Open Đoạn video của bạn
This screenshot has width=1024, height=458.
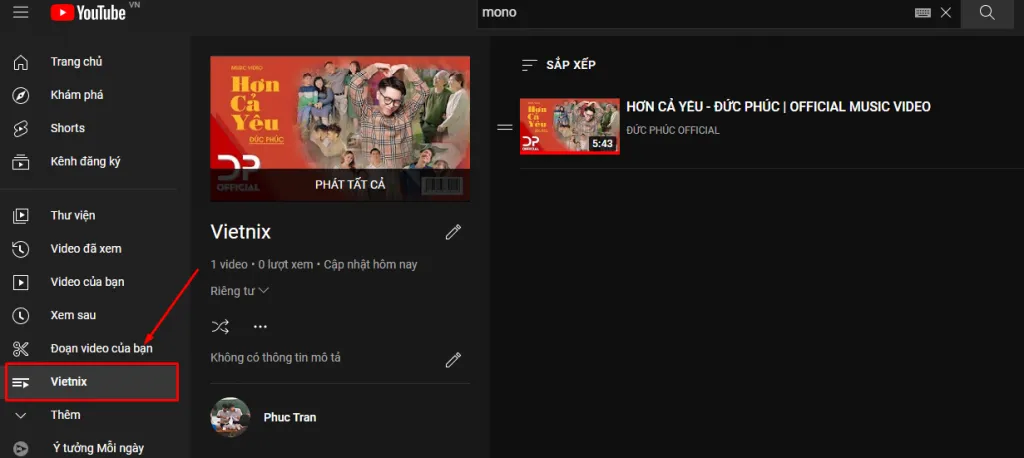pos(102,349)
